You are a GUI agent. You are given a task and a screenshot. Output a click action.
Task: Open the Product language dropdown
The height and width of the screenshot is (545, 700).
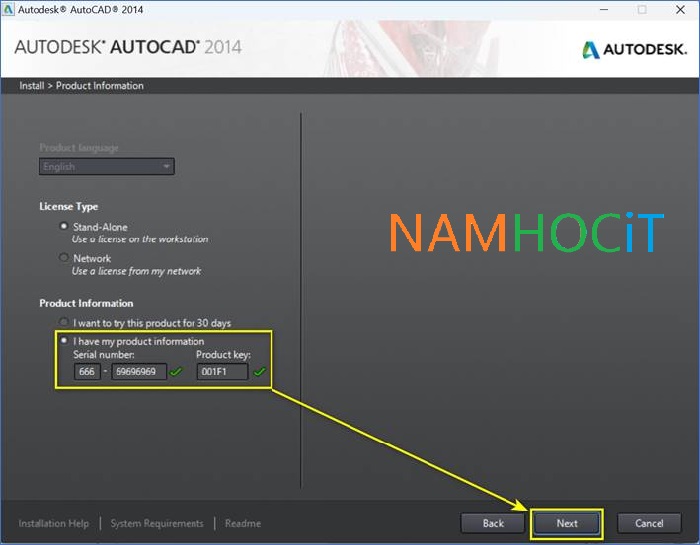[x=107, y=167]
